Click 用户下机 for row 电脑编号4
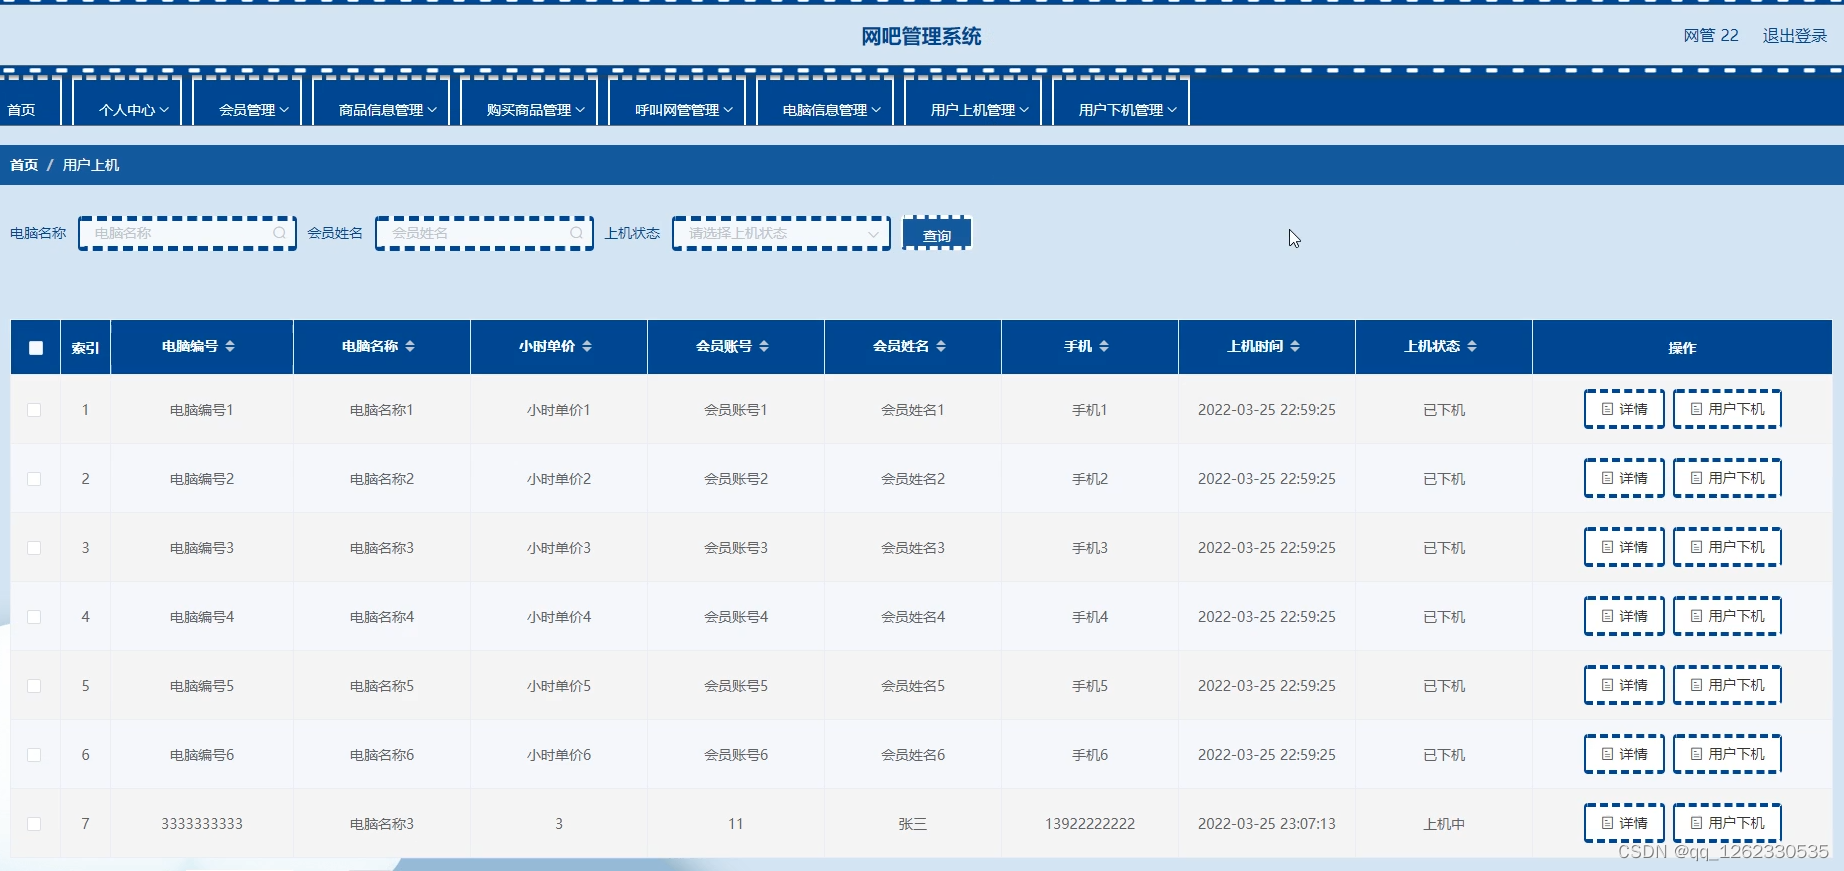Screen dimensions: 1844x871 (x=1727, y=616)
